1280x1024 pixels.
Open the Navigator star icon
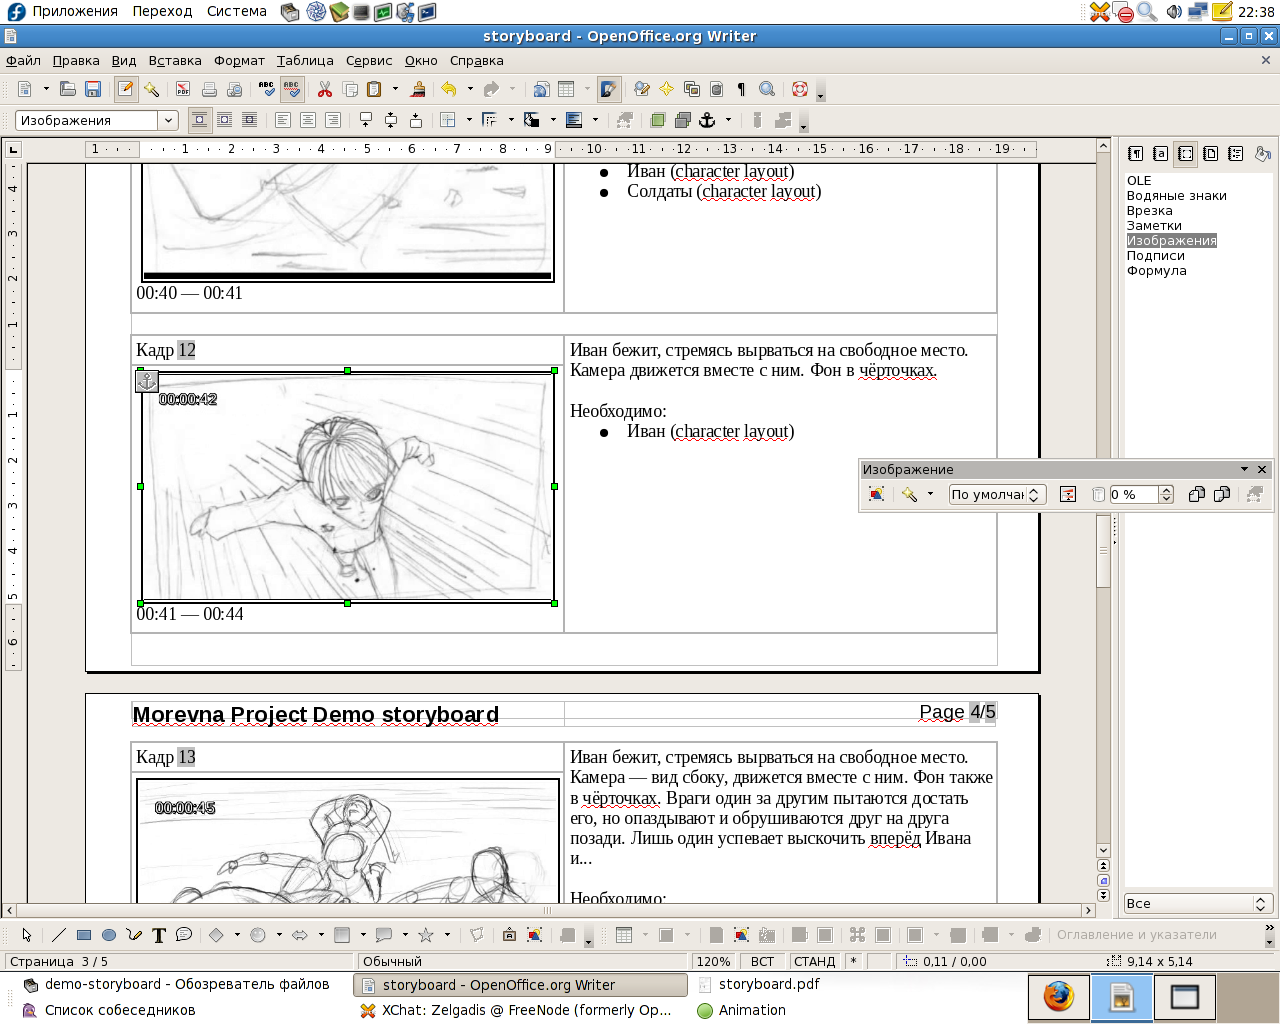[666, 89]
